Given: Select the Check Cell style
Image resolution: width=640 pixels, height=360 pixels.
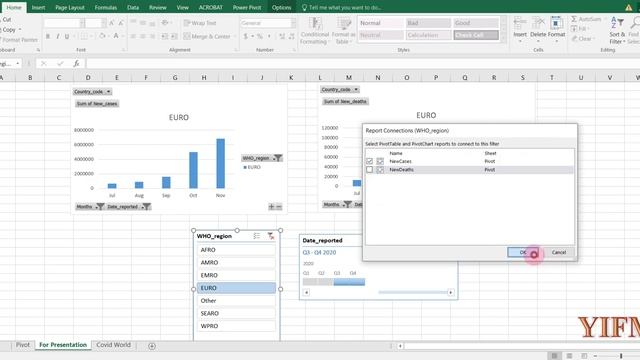Looking at the screenshot, I should pos(476,35).
